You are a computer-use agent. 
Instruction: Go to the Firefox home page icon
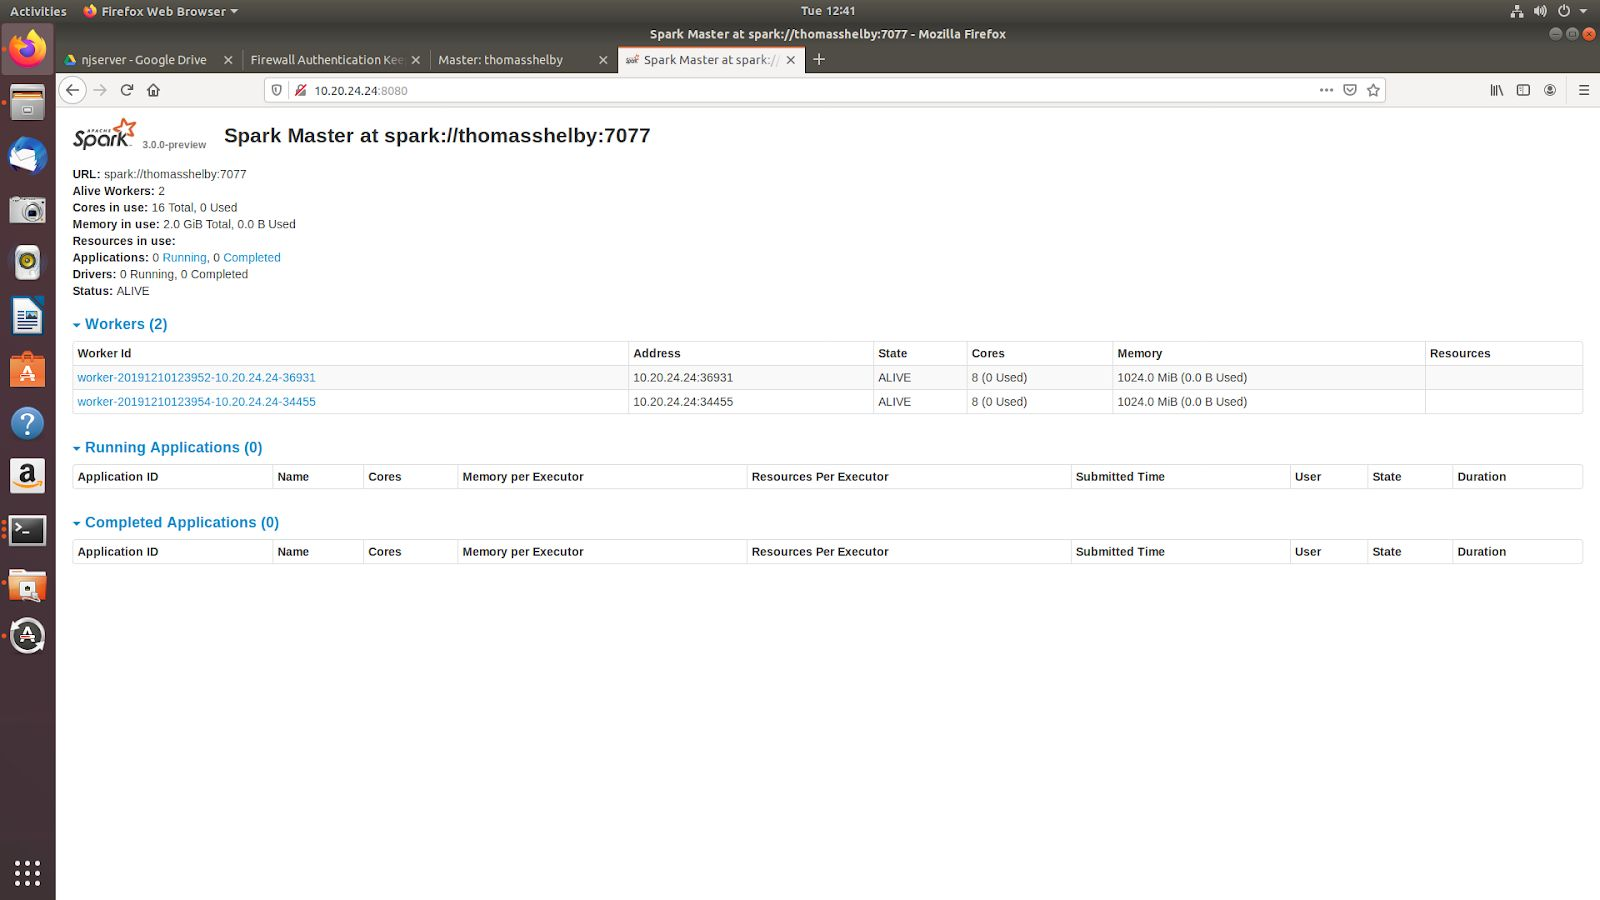coord(154,90)
